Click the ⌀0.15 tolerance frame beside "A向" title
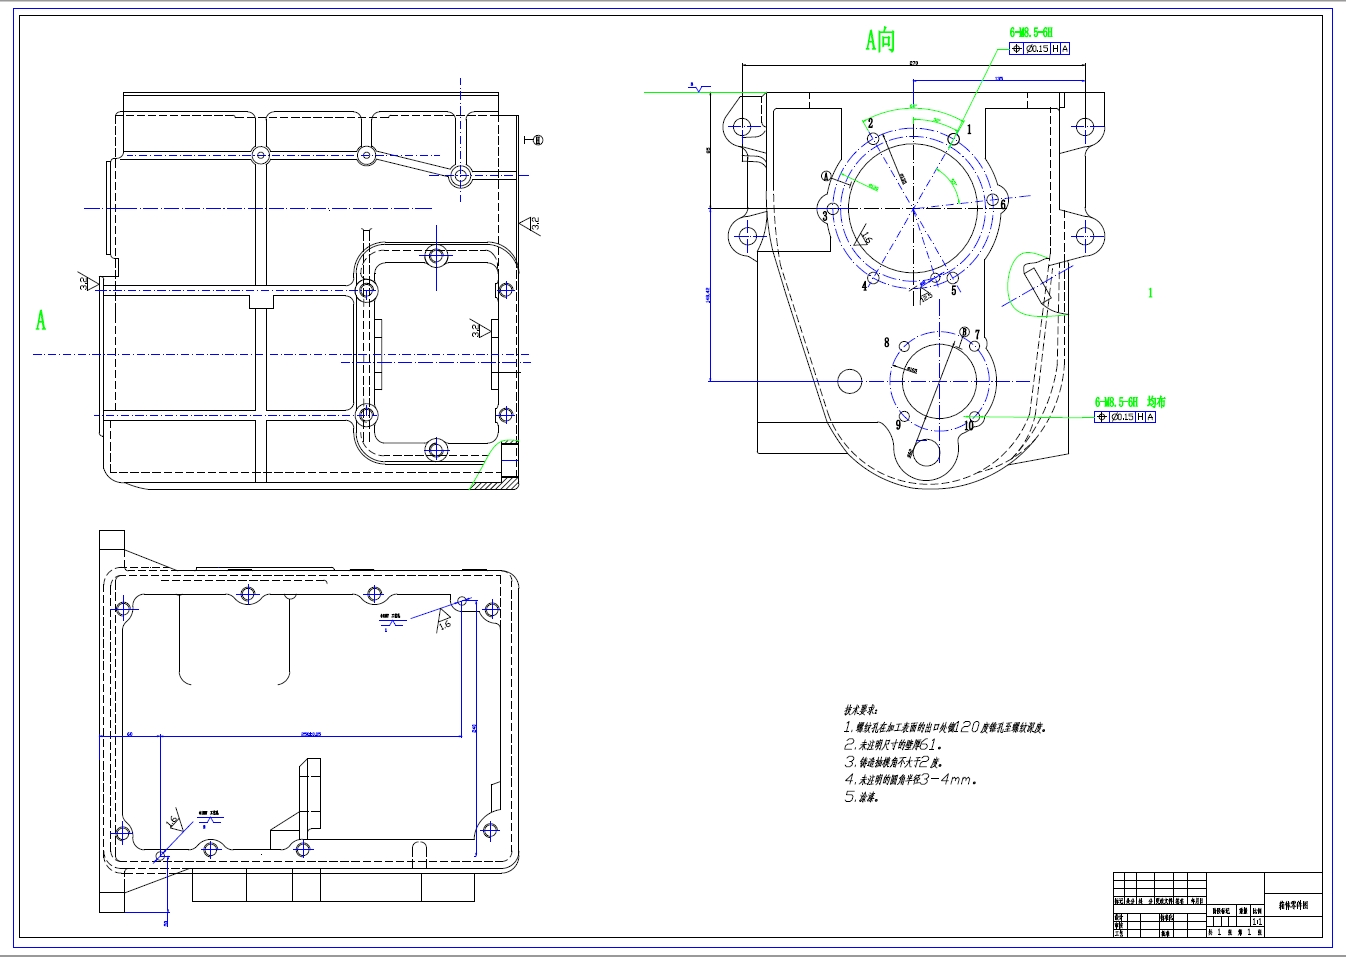Screen dimensions: 1346x957 pyautogui.click(x=1040, y=48)
